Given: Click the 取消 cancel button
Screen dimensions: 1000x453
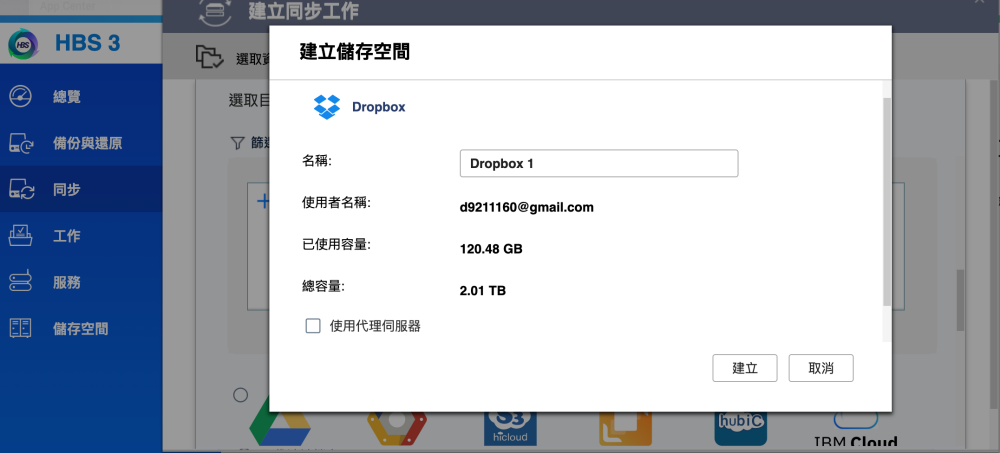Looking at the screenshot, I should (821, 368).
